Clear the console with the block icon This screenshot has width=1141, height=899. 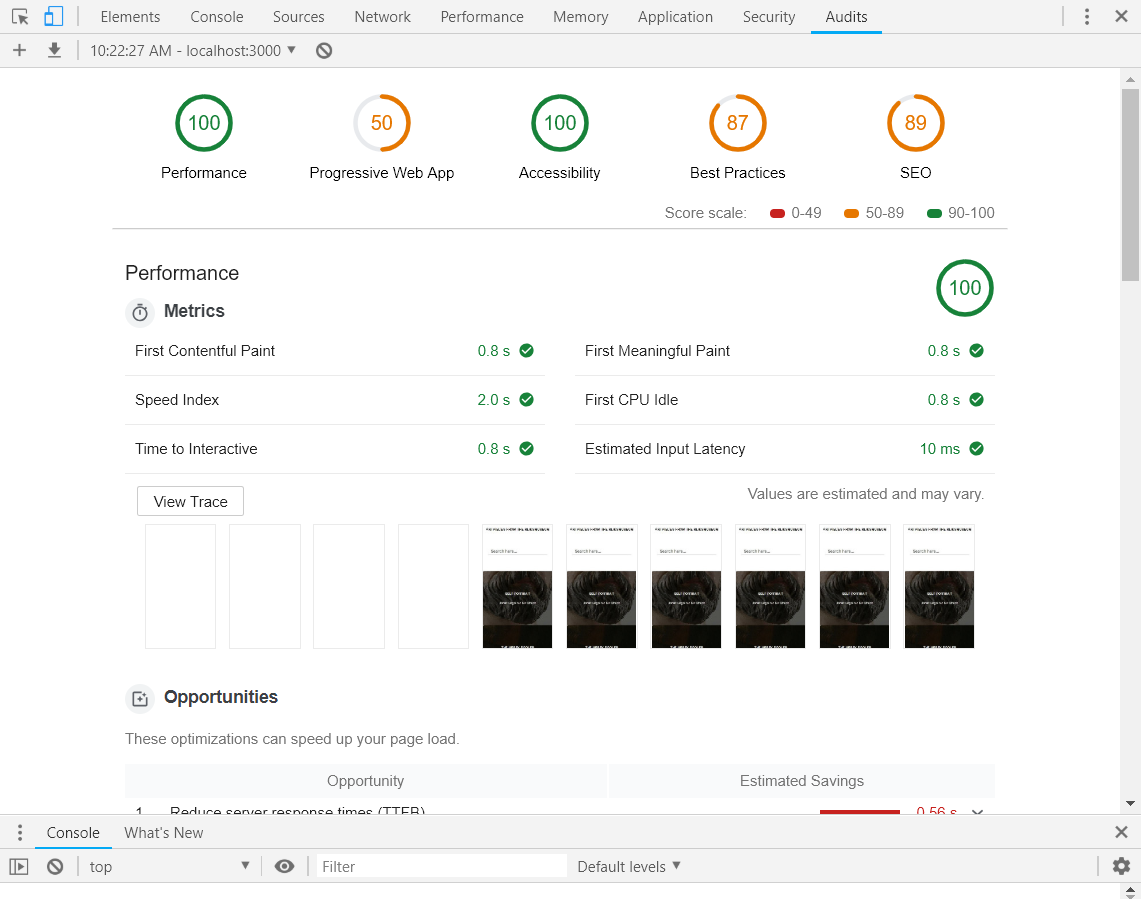pyautogui.click(x=55, y=866)
